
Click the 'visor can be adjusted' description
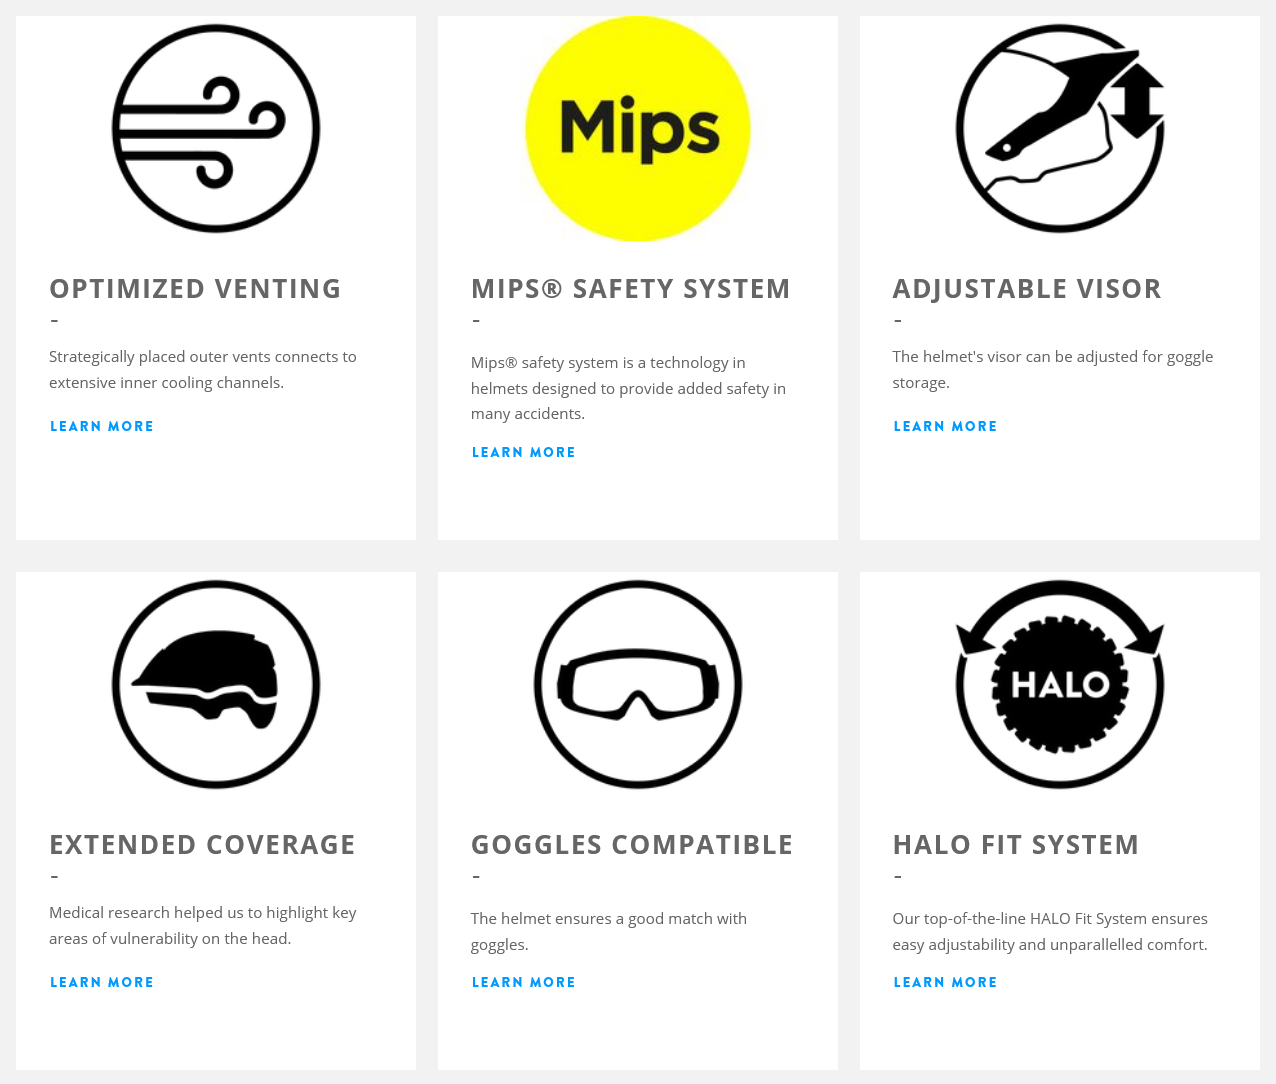coord(1053,369)
